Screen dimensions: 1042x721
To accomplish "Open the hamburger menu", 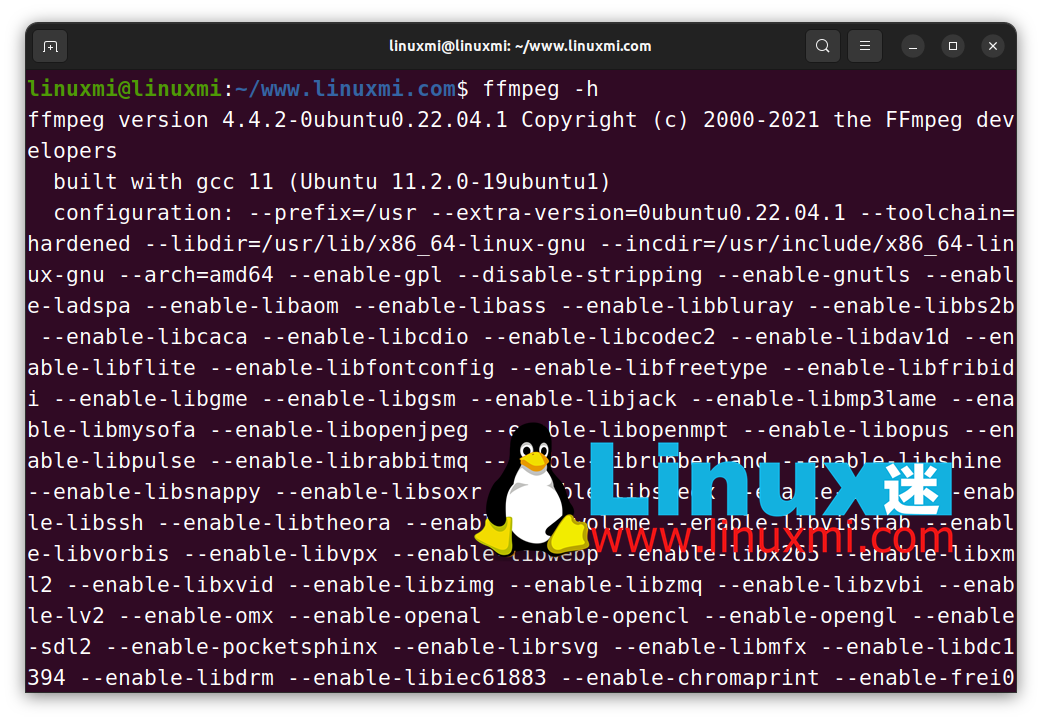I will (865, 46).
